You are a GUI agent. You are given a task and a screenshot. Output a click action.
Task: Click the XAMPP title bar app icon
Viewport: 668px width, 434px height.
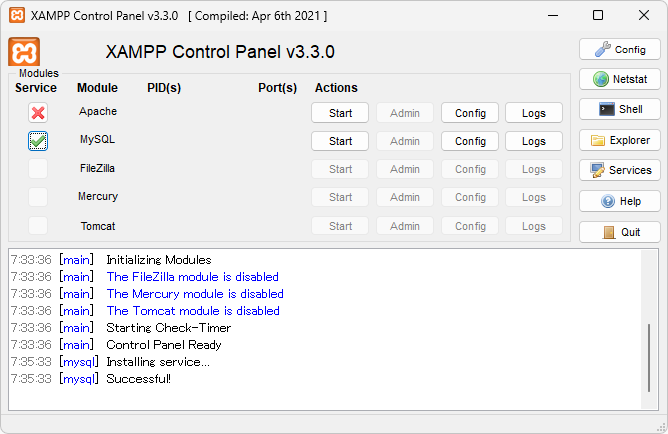click(17, 15)
